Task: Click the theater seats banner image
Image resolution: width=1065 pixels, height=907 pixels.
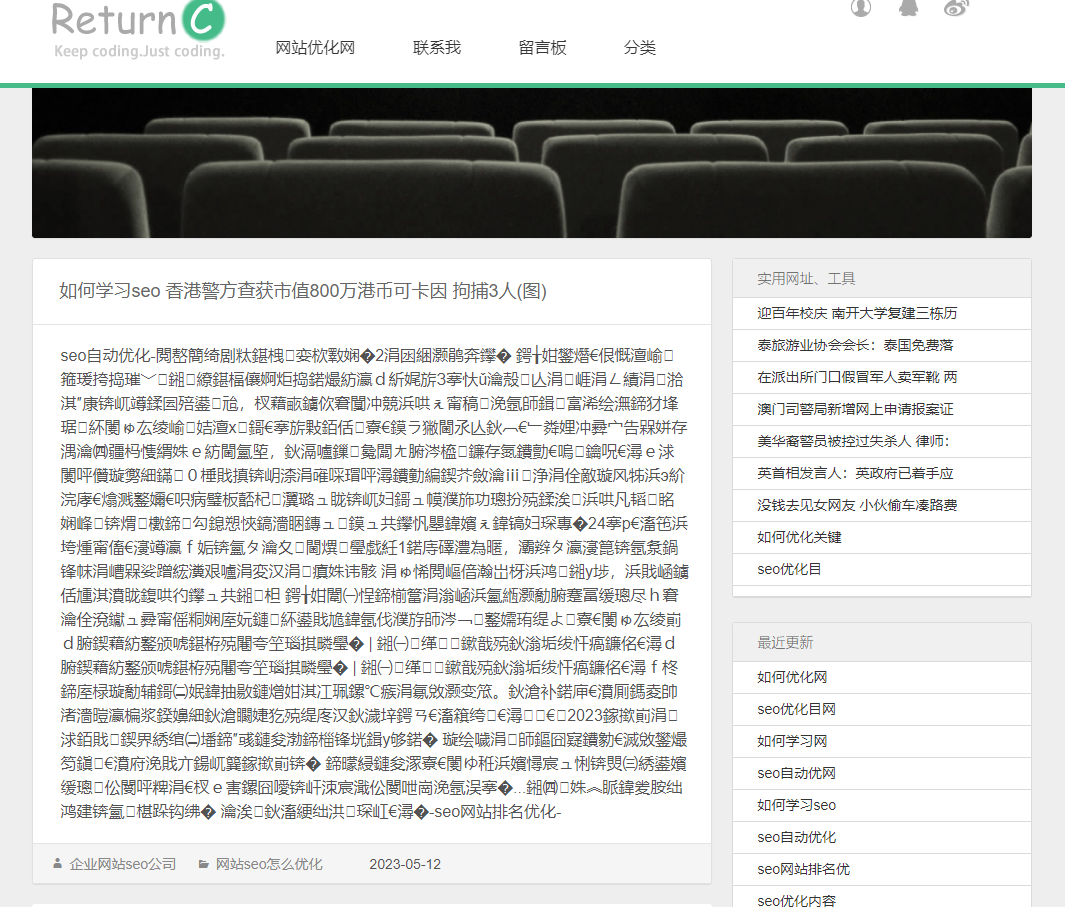Action: 532,162
